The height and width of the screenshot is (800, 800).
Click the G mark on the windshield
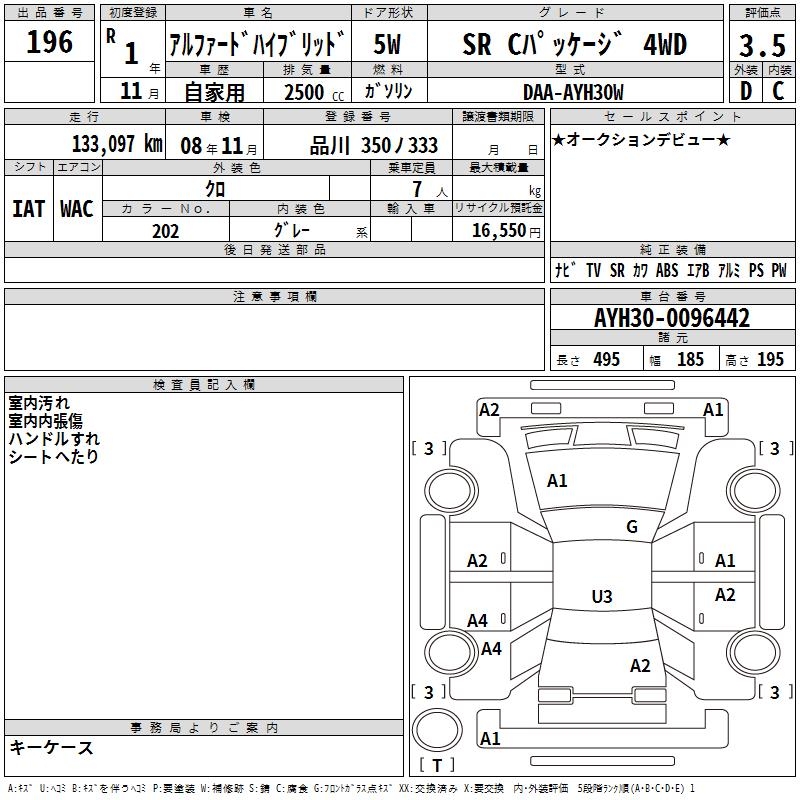click(x=632, y=527)
